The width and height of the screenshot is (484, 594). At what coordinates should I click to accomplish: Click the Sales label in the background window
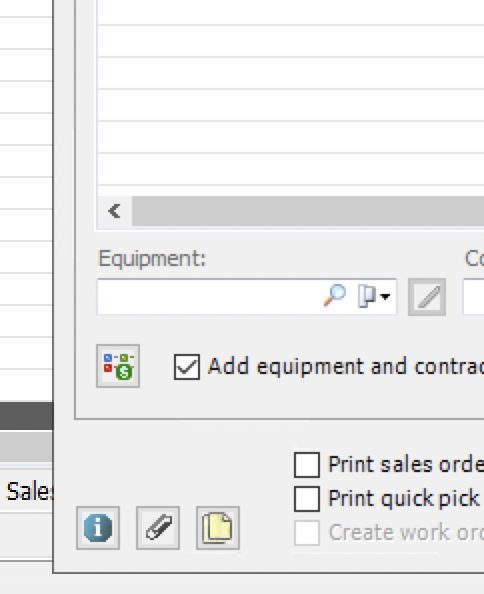tap(30, 491)
